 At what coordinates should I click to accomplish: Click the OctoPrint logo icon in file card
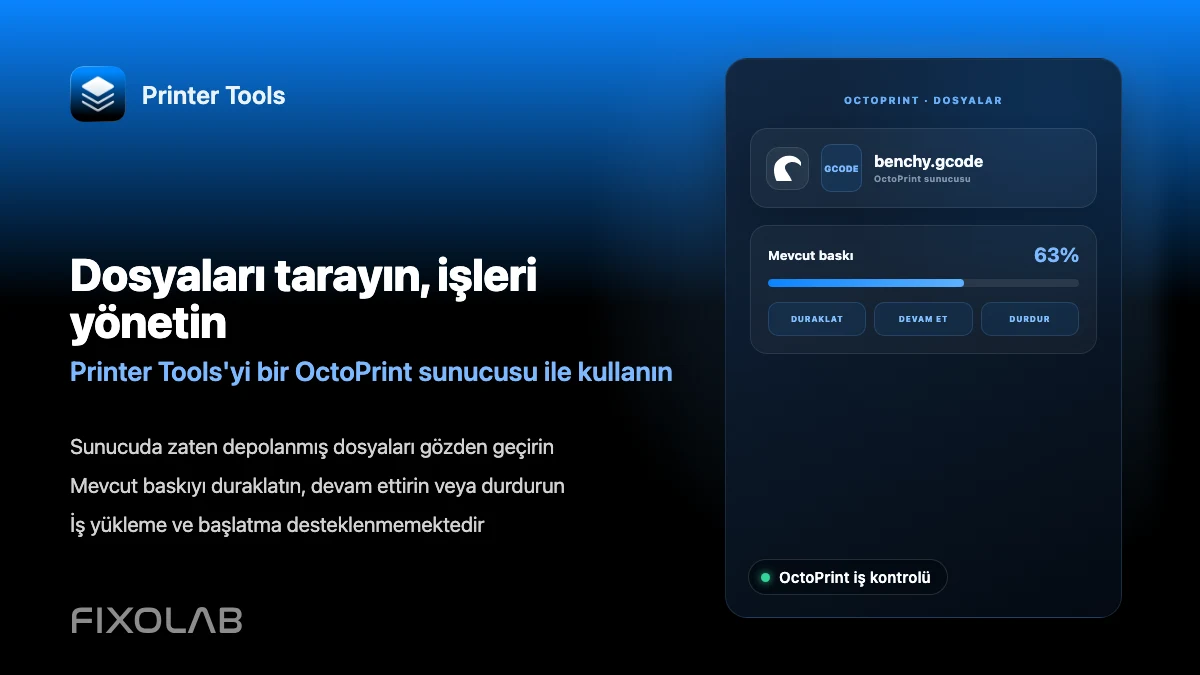click(788, 168)
